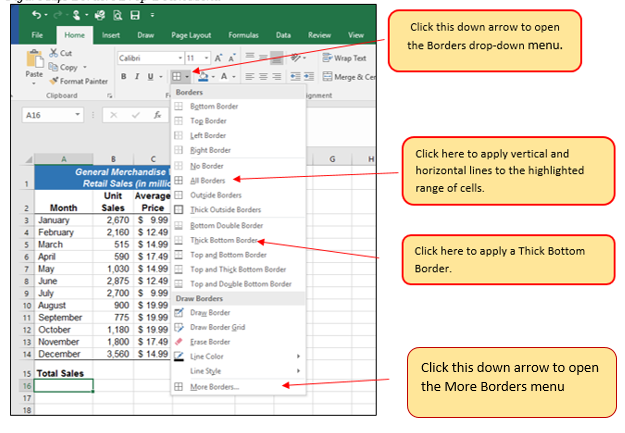Click the formula bar Cancel X icon
The width and height of the screenshot is (625, 433).
pos(114,115)
